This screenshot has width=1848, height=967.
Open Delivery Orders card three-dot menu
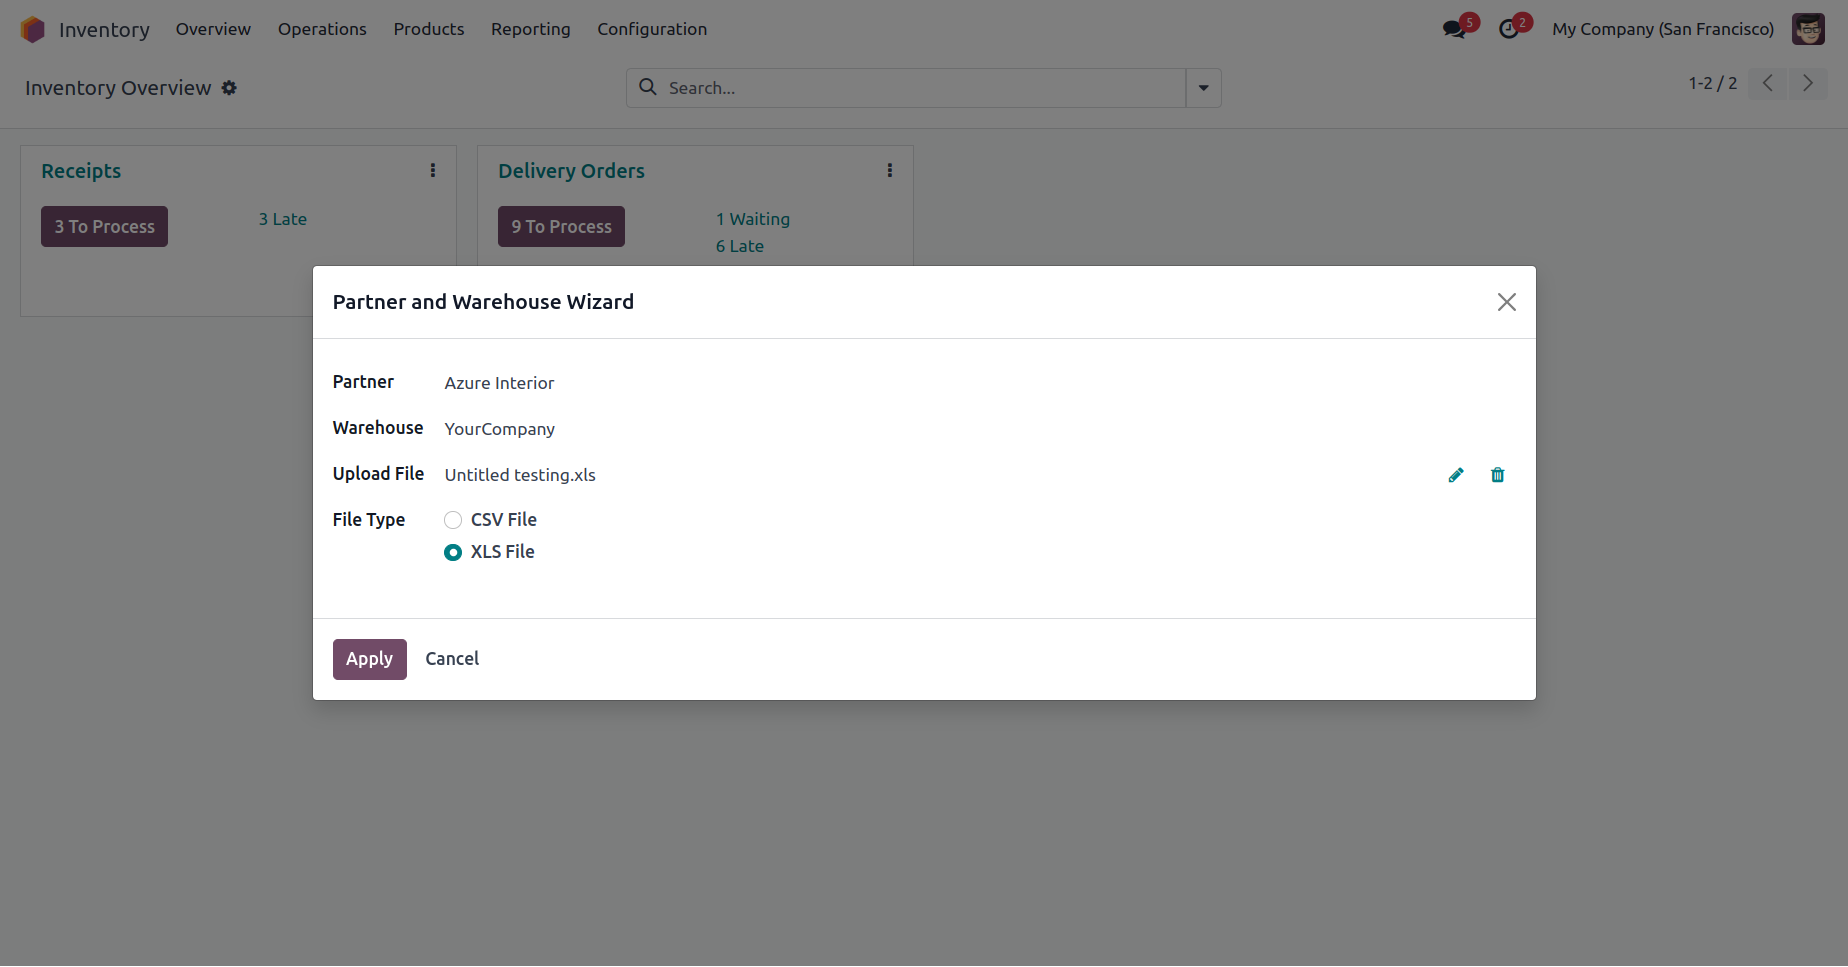tap(890, 171)
